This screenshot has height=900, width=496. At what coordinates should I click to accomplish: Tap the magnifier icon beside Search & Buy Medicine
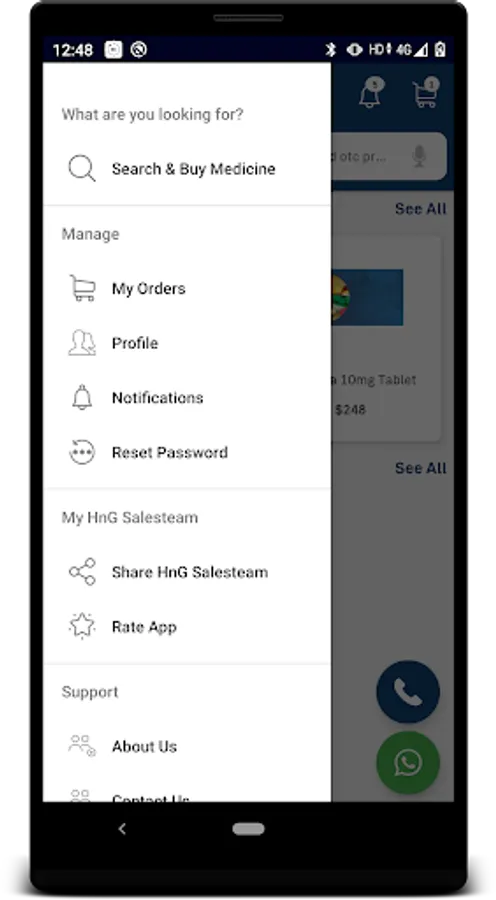[82, 169]
